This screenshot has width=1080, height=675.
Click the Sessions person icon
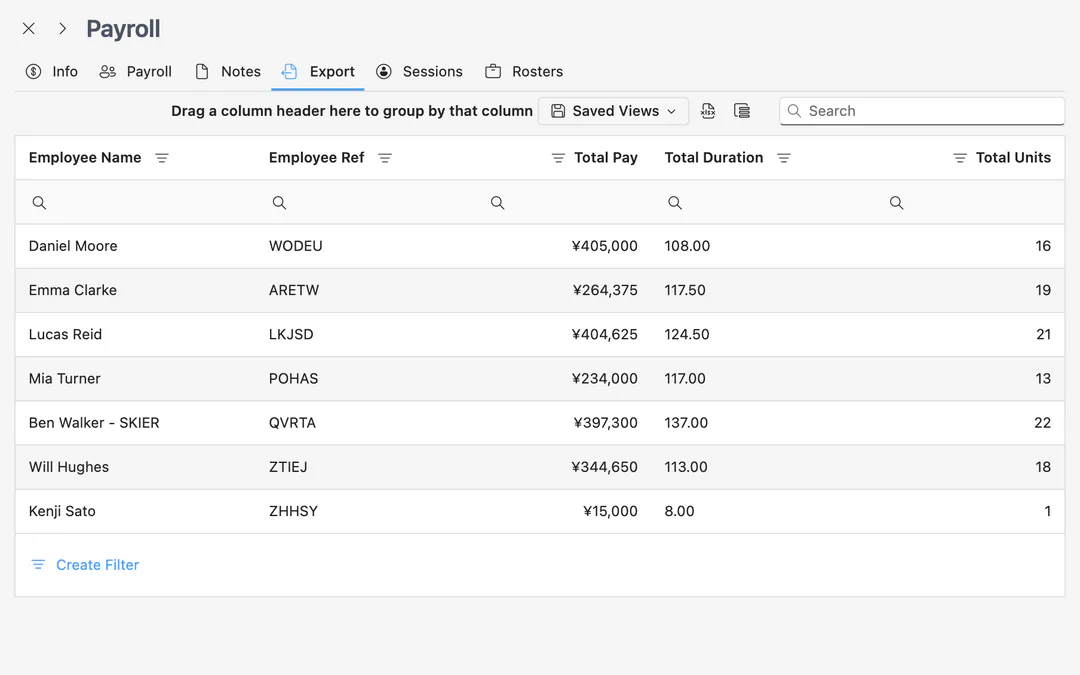384,72
